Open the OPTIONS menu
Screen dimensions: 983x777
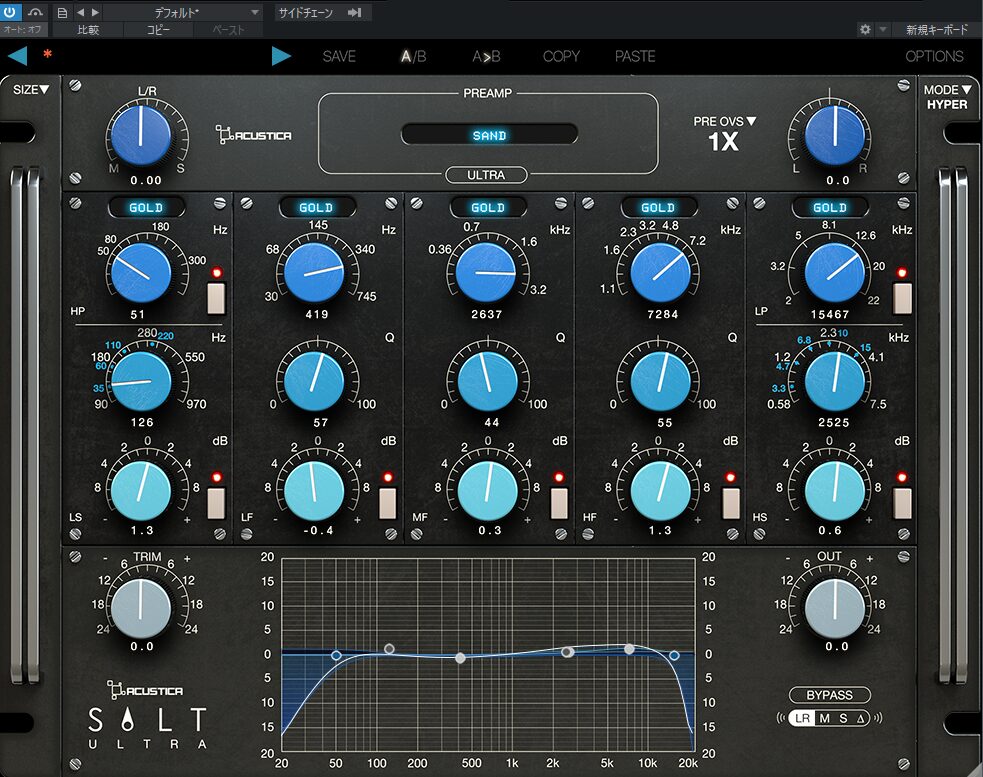click(934, 56)
